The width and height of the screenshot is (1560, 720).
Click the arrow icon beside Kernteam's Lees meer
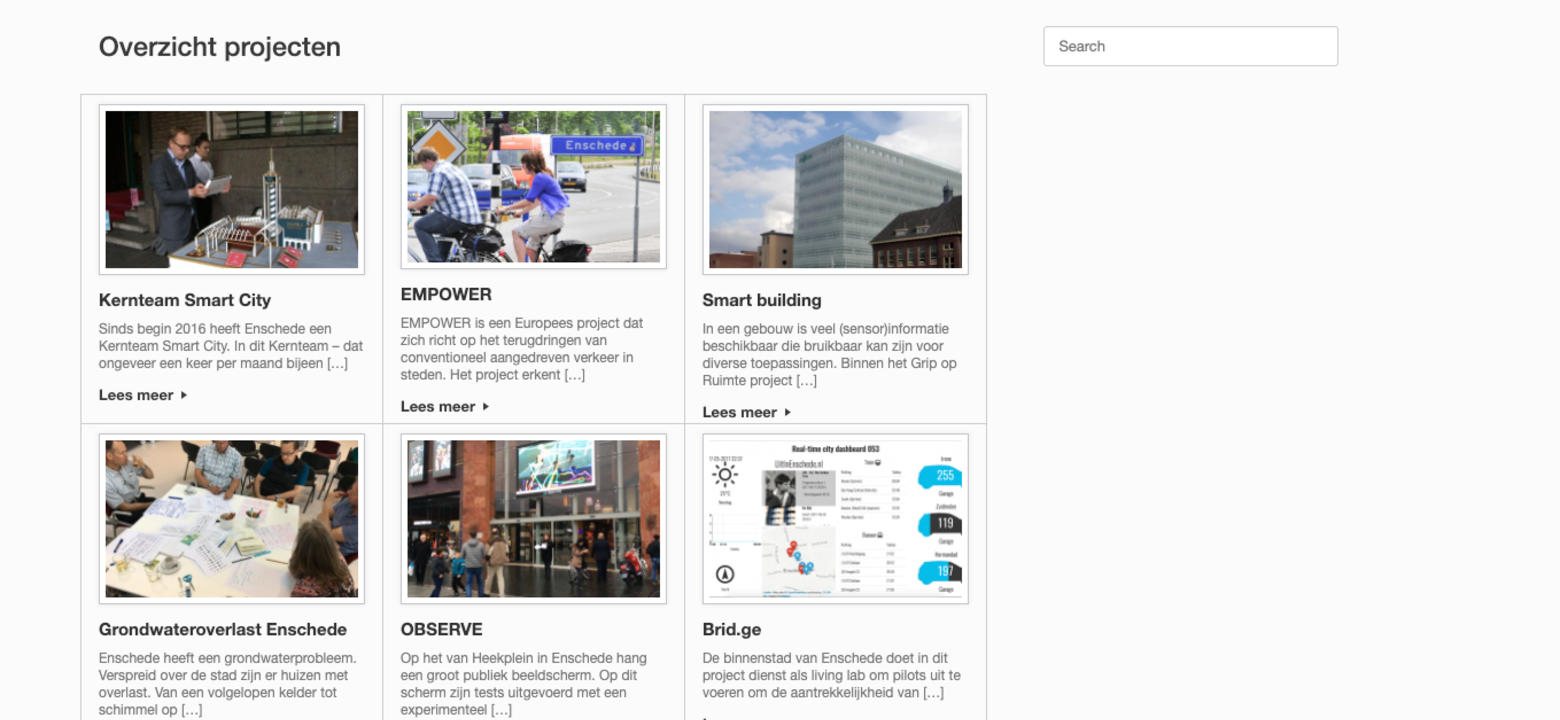(184, 395)
